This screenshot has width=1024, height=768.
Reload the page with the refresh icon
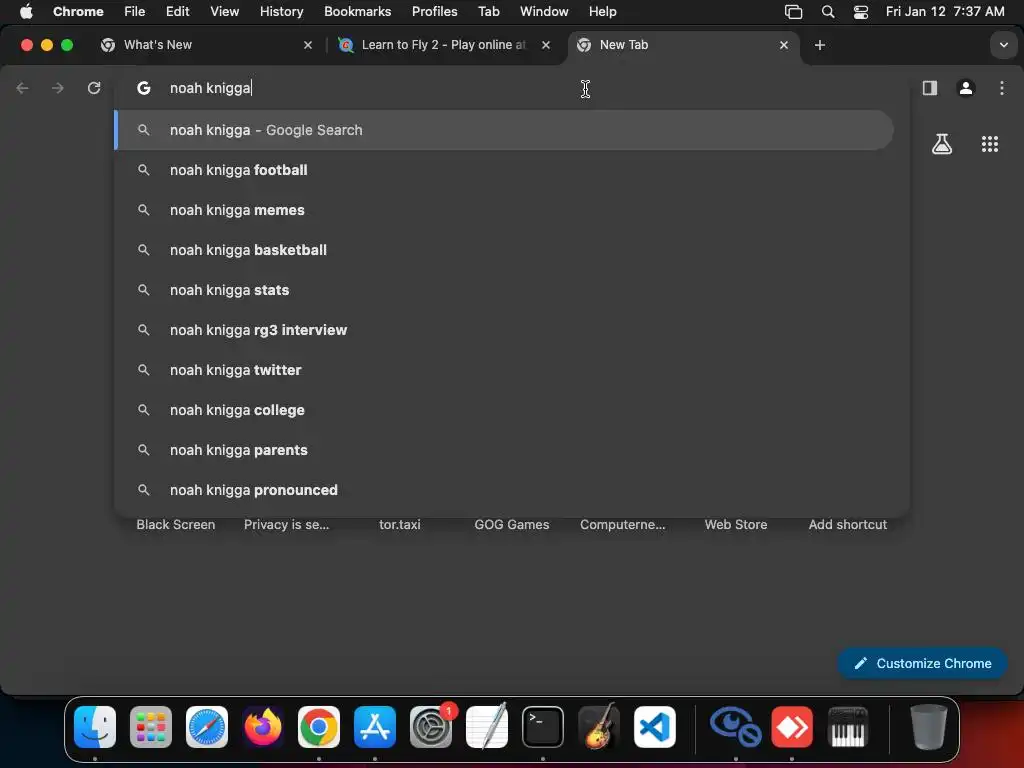[x=94, y=88]
